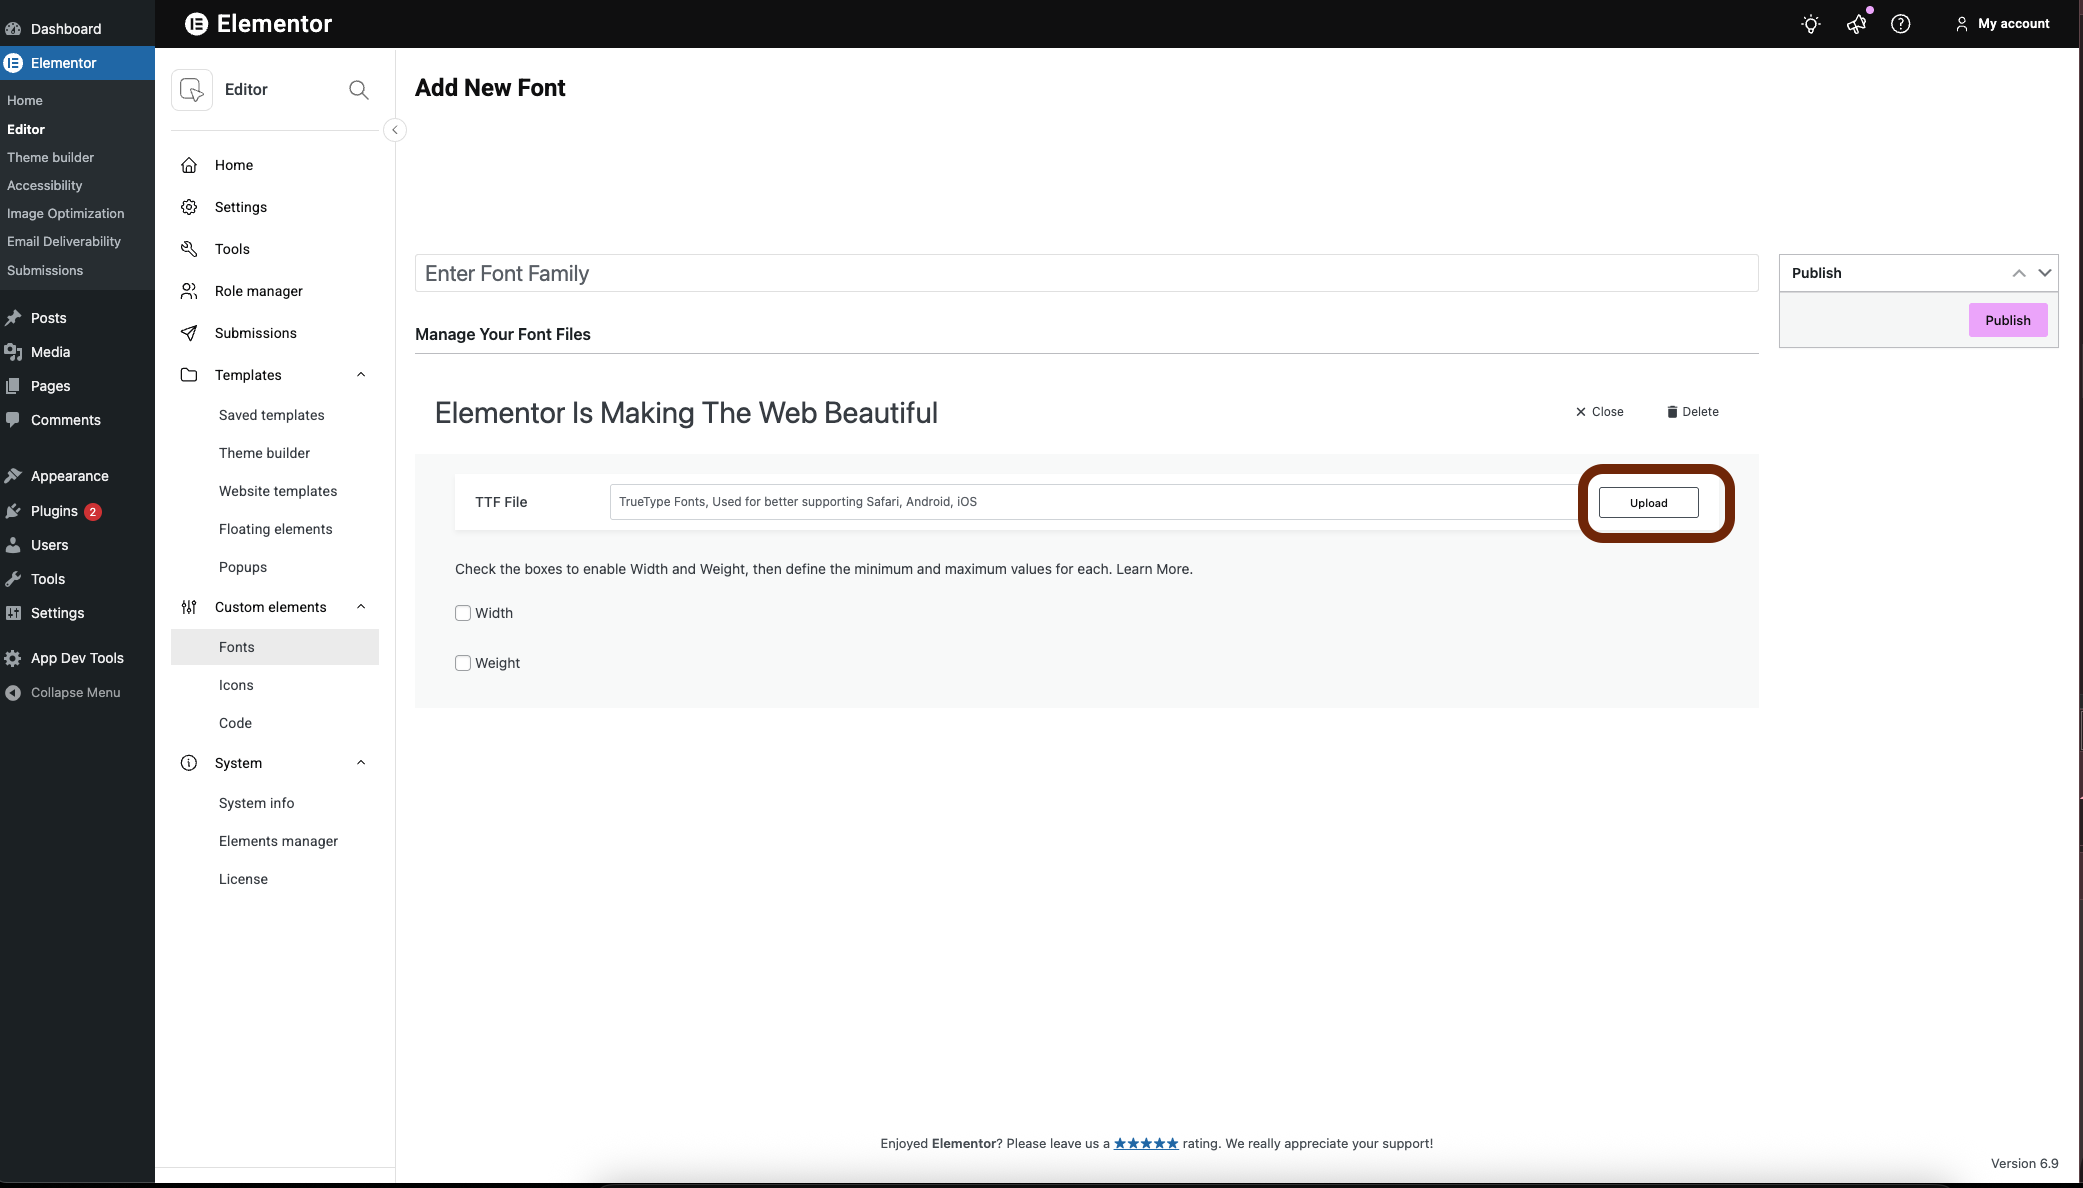Click the Role manager people icon
This screenshot has height=1188, width=2083.
189,291
